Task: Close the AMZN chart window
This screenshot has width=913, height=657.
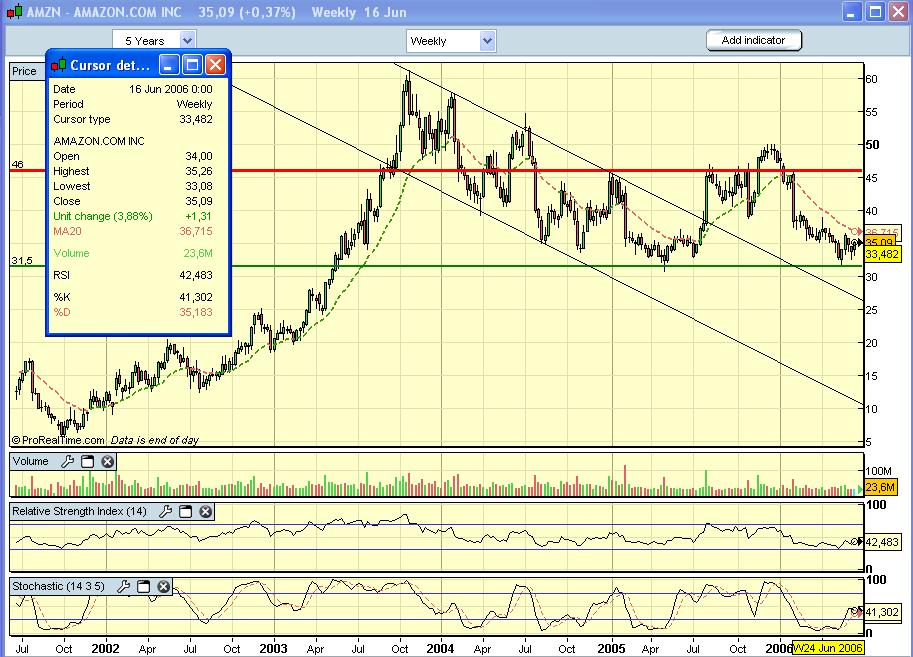Action: pos(898,12)
